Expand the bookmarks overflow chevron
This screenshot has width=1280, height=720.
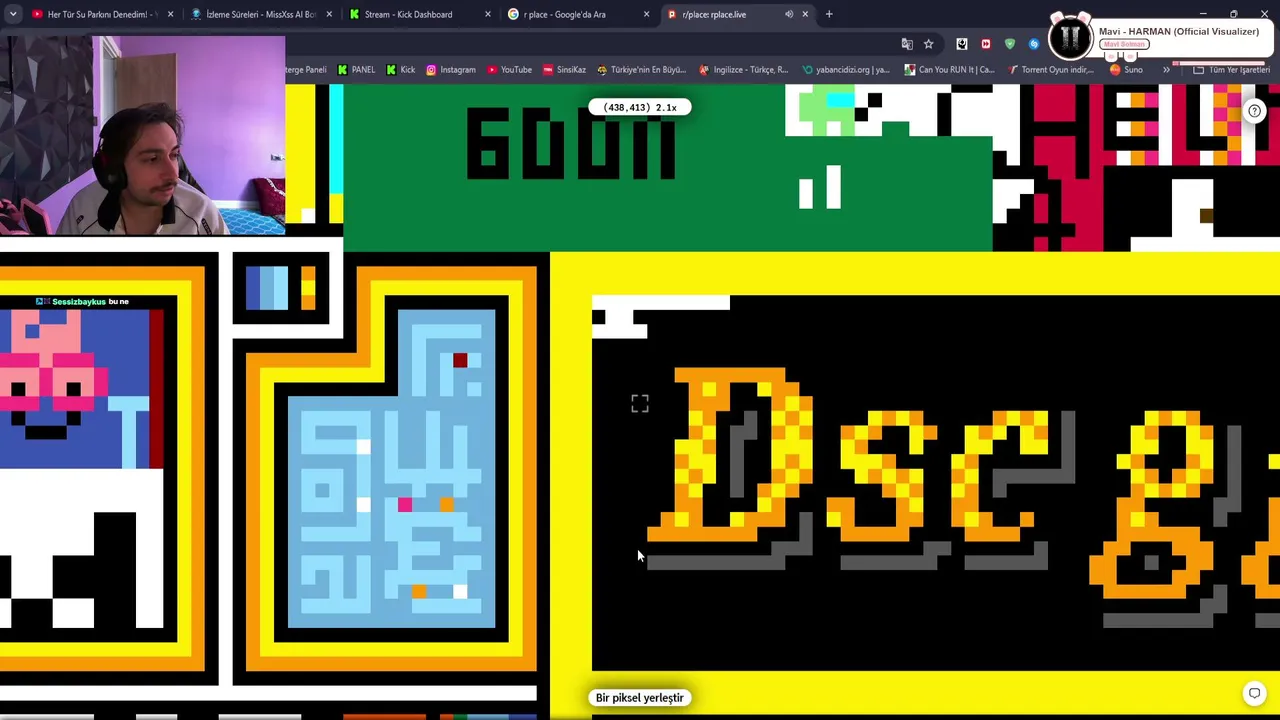click(1166, 70)
